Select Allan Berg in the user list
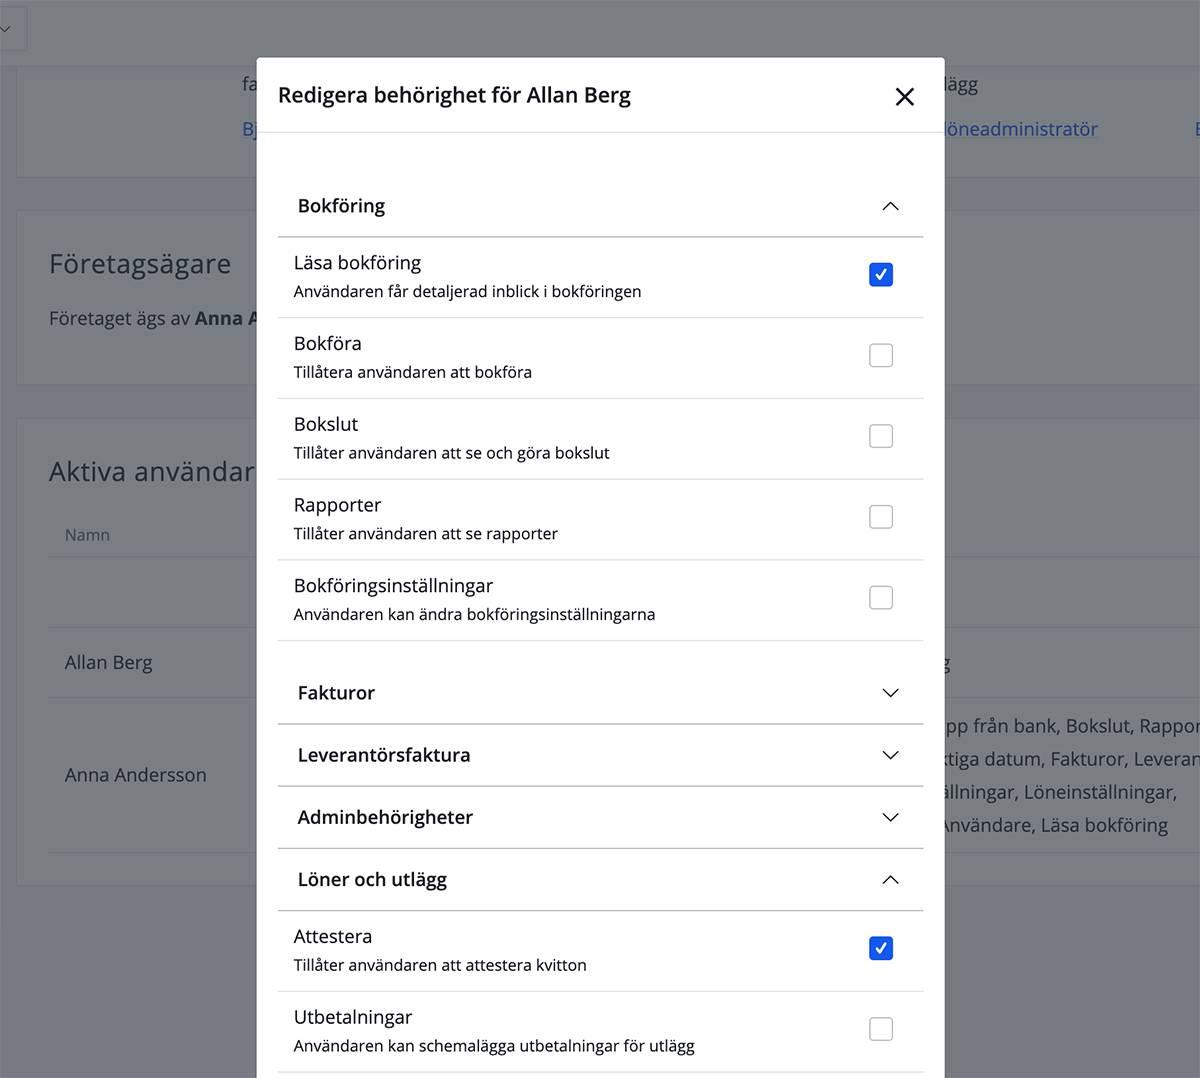 (109, 663)
